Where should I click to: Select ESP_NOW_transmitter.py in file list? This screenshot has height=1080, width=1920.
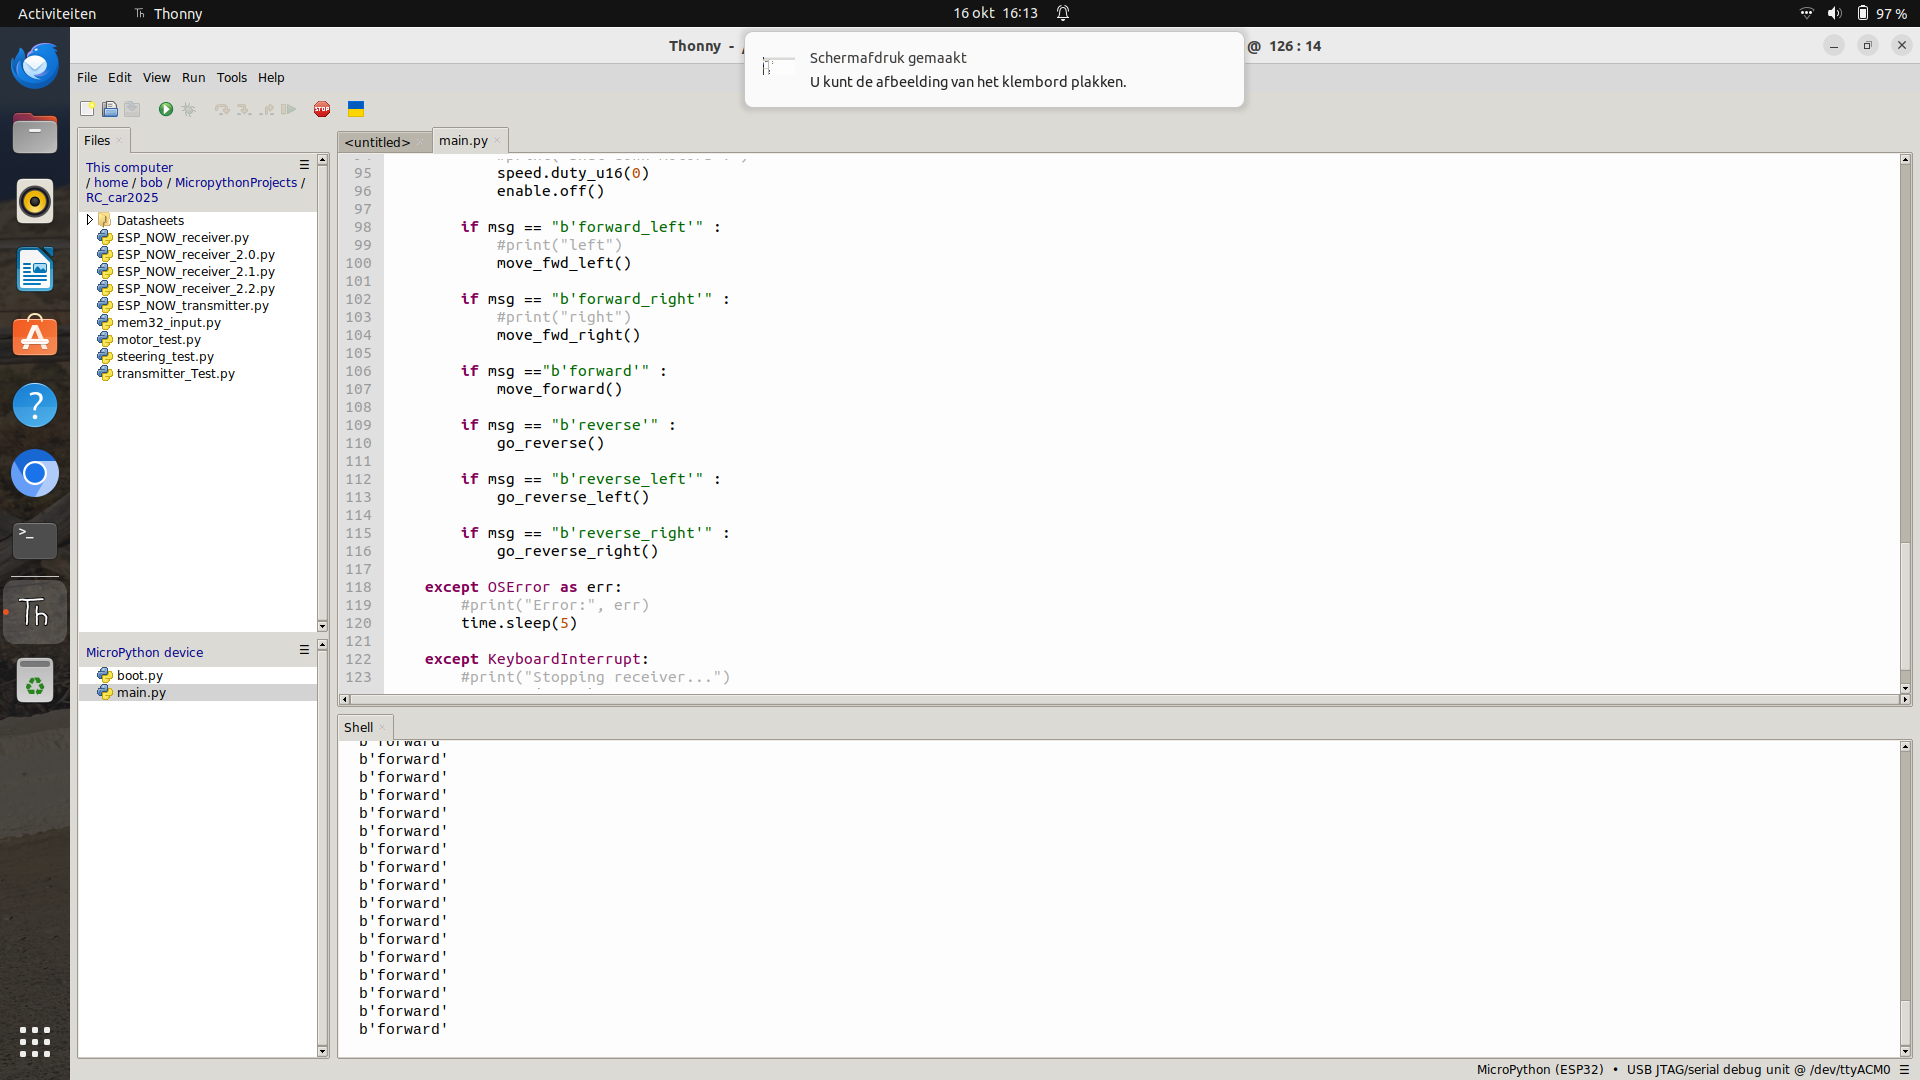tap(192, 305)
